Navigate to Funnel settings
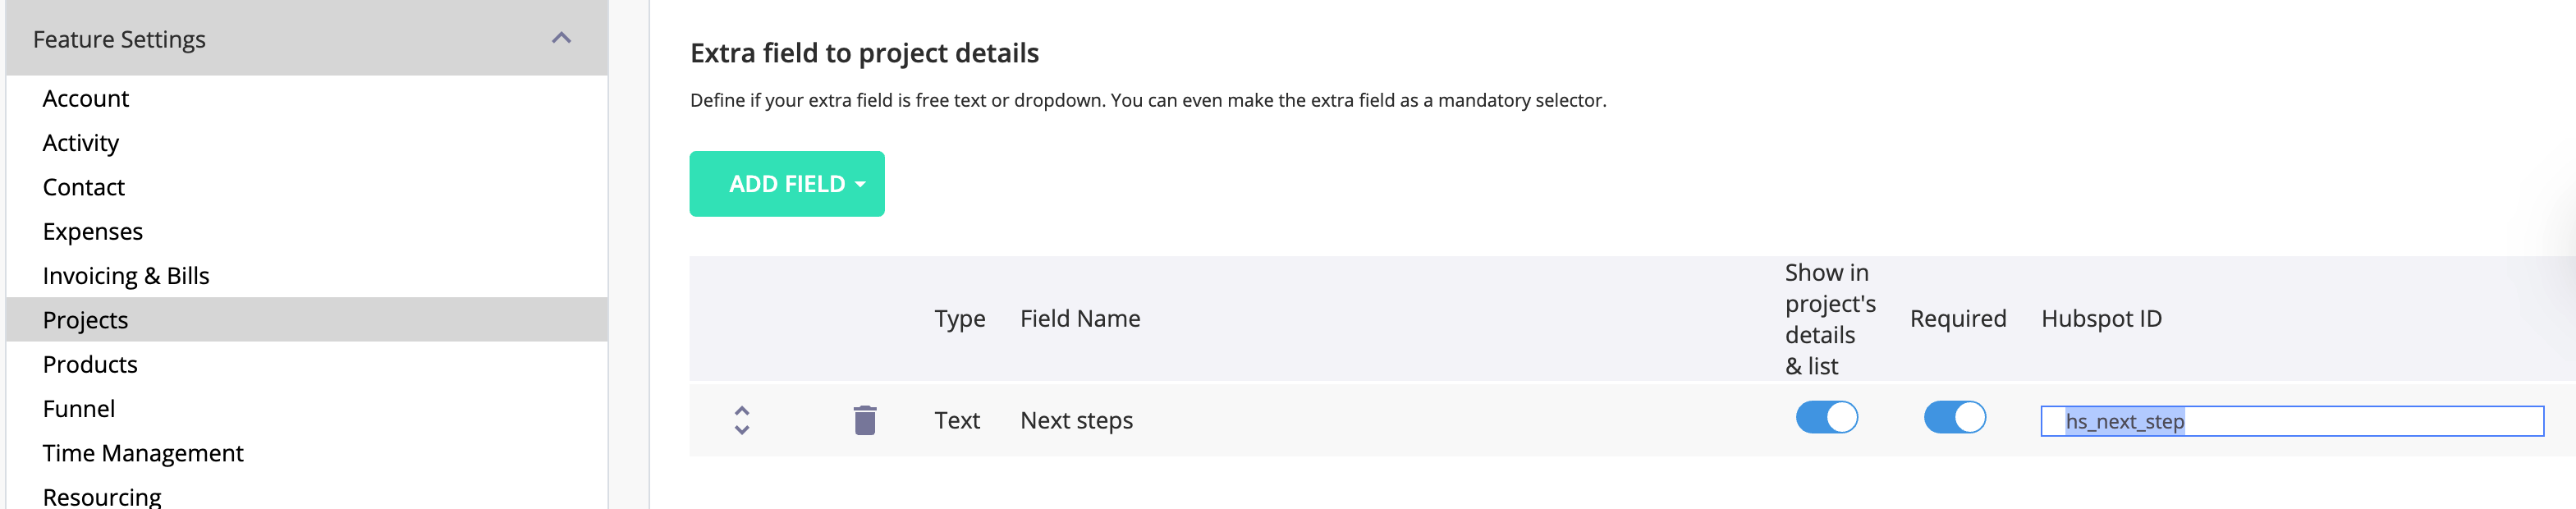 click(x=79, y=409)
